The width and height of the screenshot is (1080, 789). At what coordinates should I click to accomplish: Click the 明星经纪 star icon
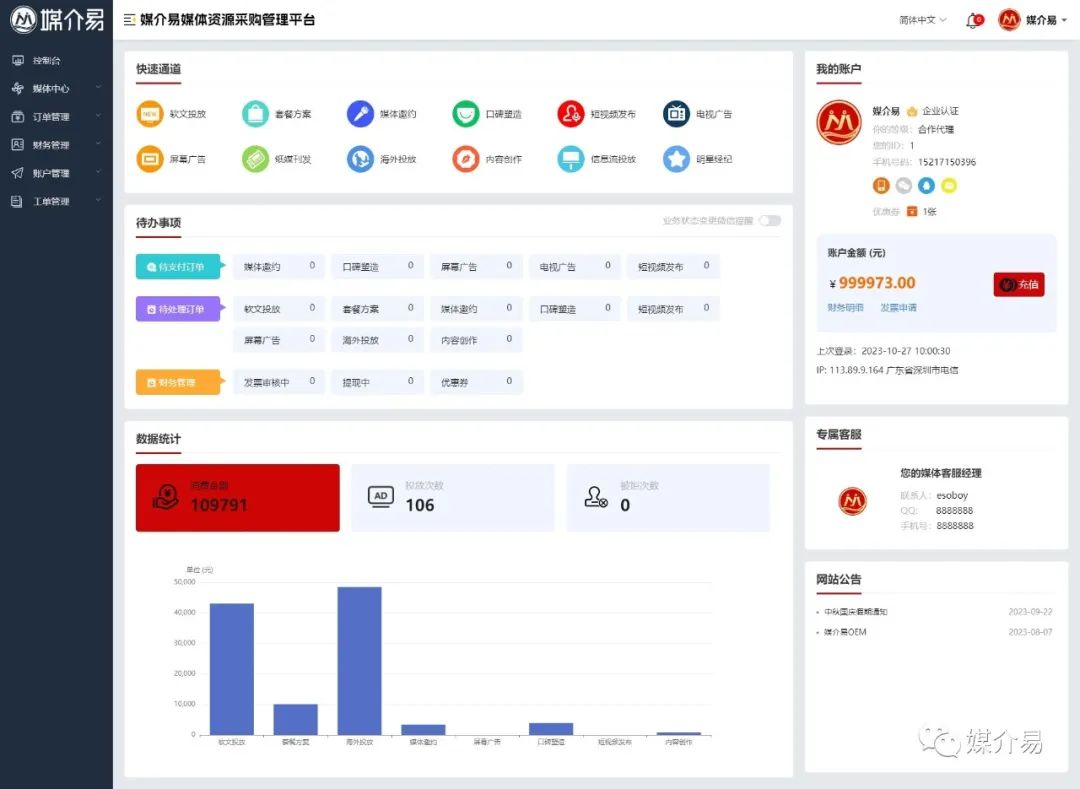click(x=677, y=159)
